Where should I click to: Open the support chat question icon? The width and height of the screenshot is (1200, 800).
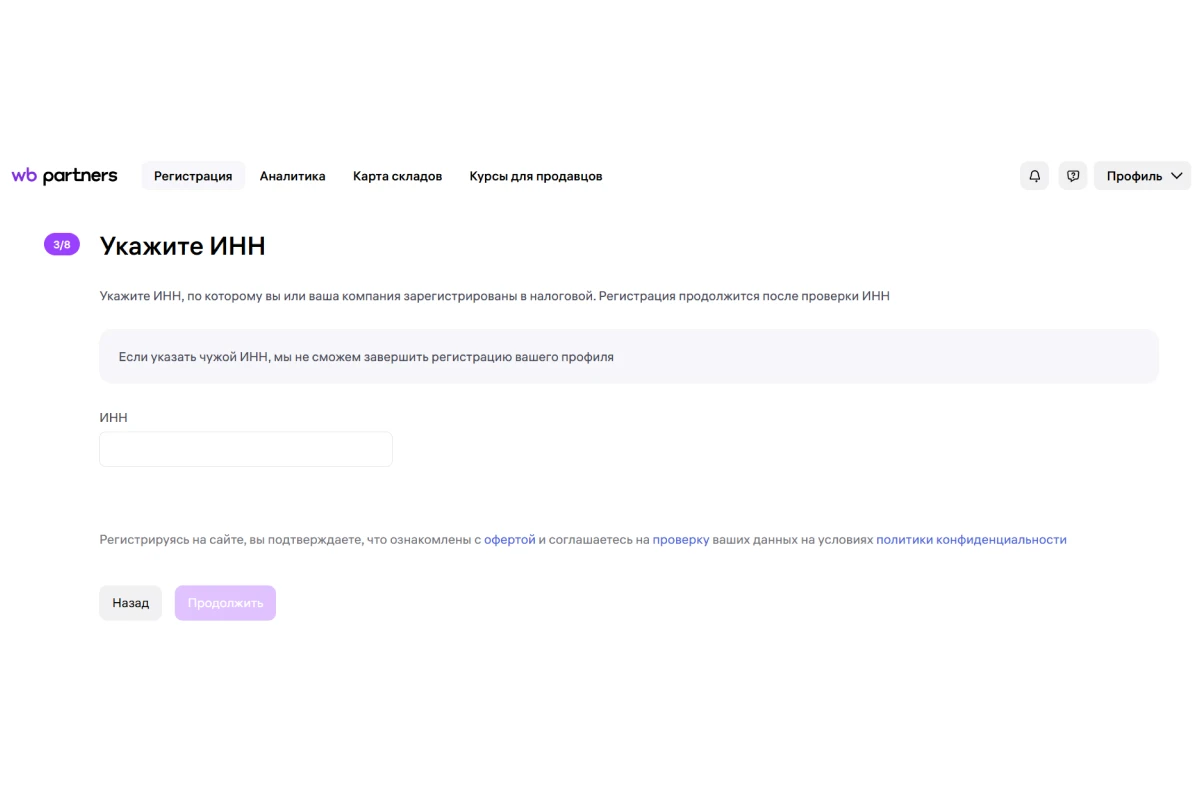pyautogui.click(x=1073, y=176)
